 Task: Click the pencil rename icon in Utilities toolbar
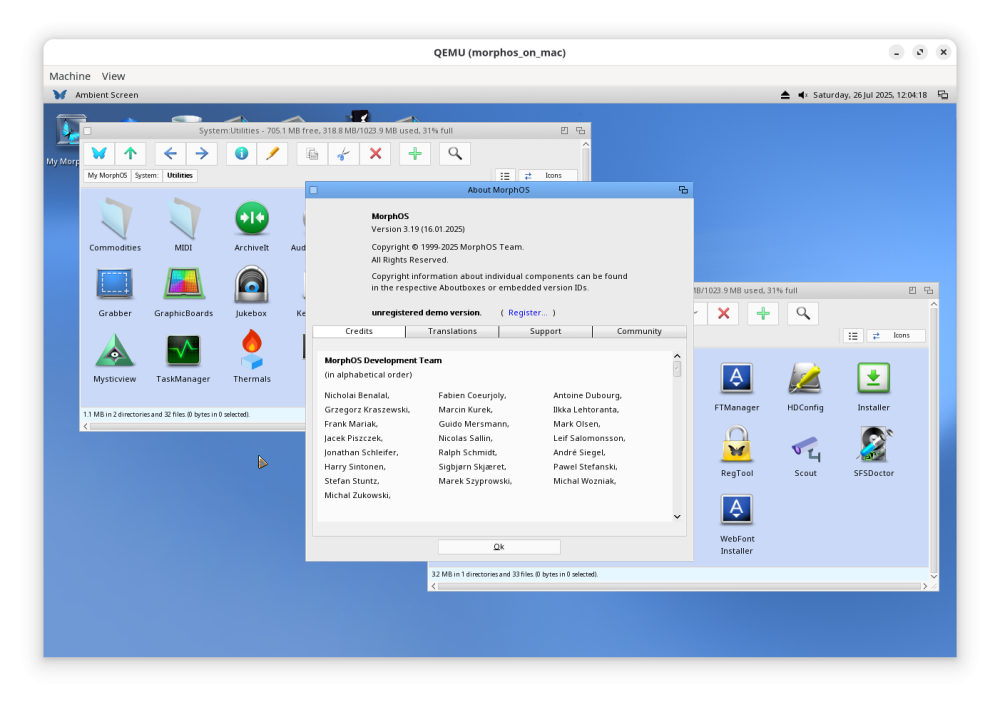pos(272,153)
